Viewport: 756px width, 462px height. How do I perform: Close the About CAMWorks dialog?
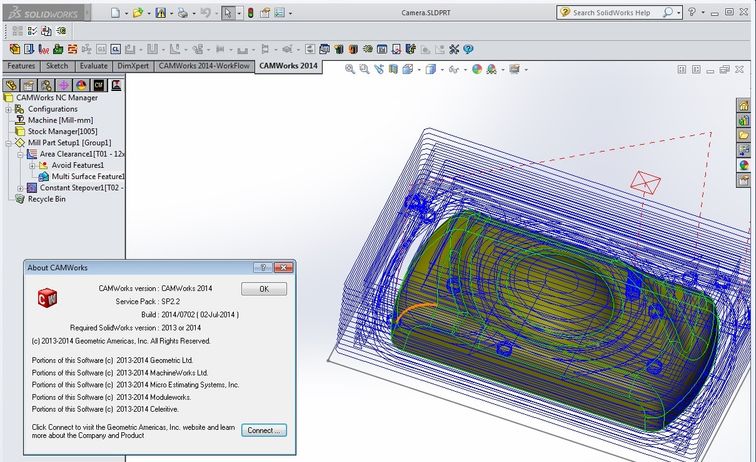[x=284, y=267]
